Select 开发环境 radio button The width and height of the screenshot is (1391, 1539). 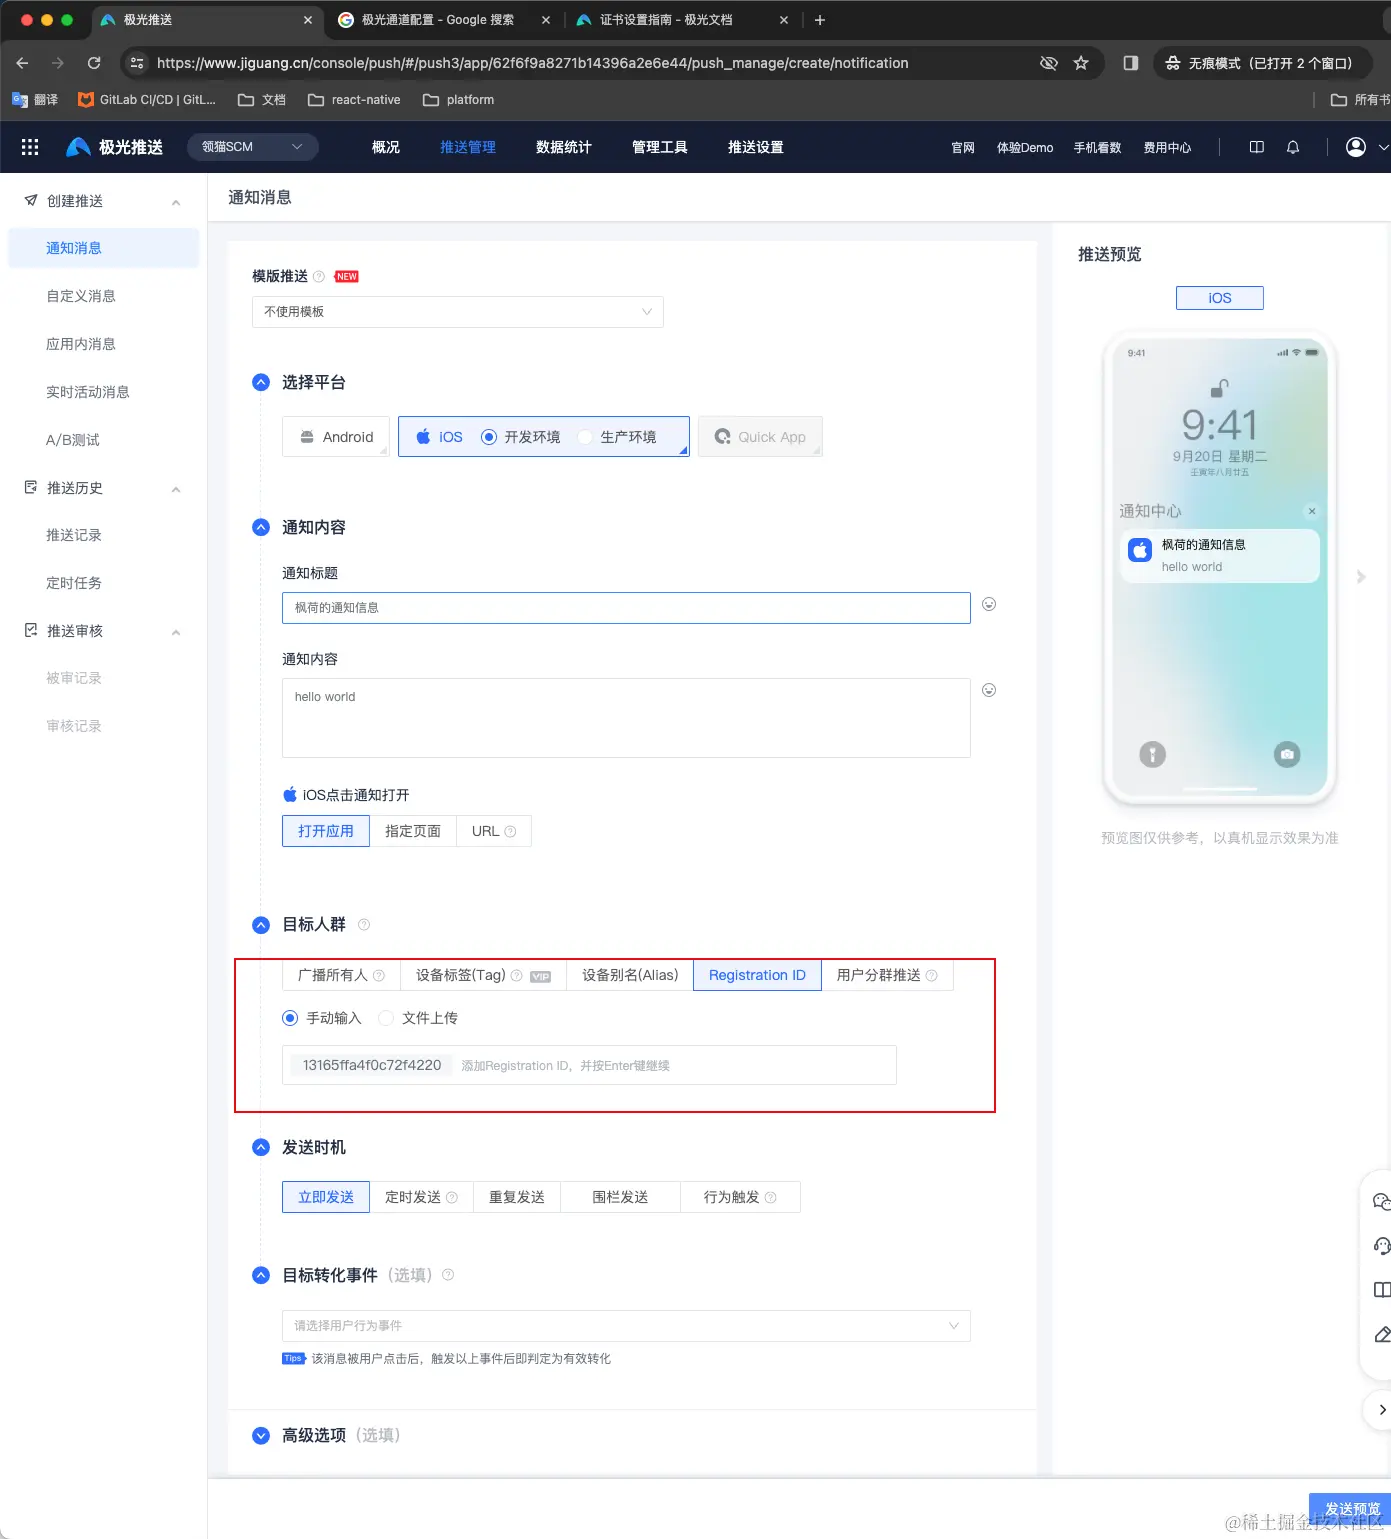pos(489,437)
